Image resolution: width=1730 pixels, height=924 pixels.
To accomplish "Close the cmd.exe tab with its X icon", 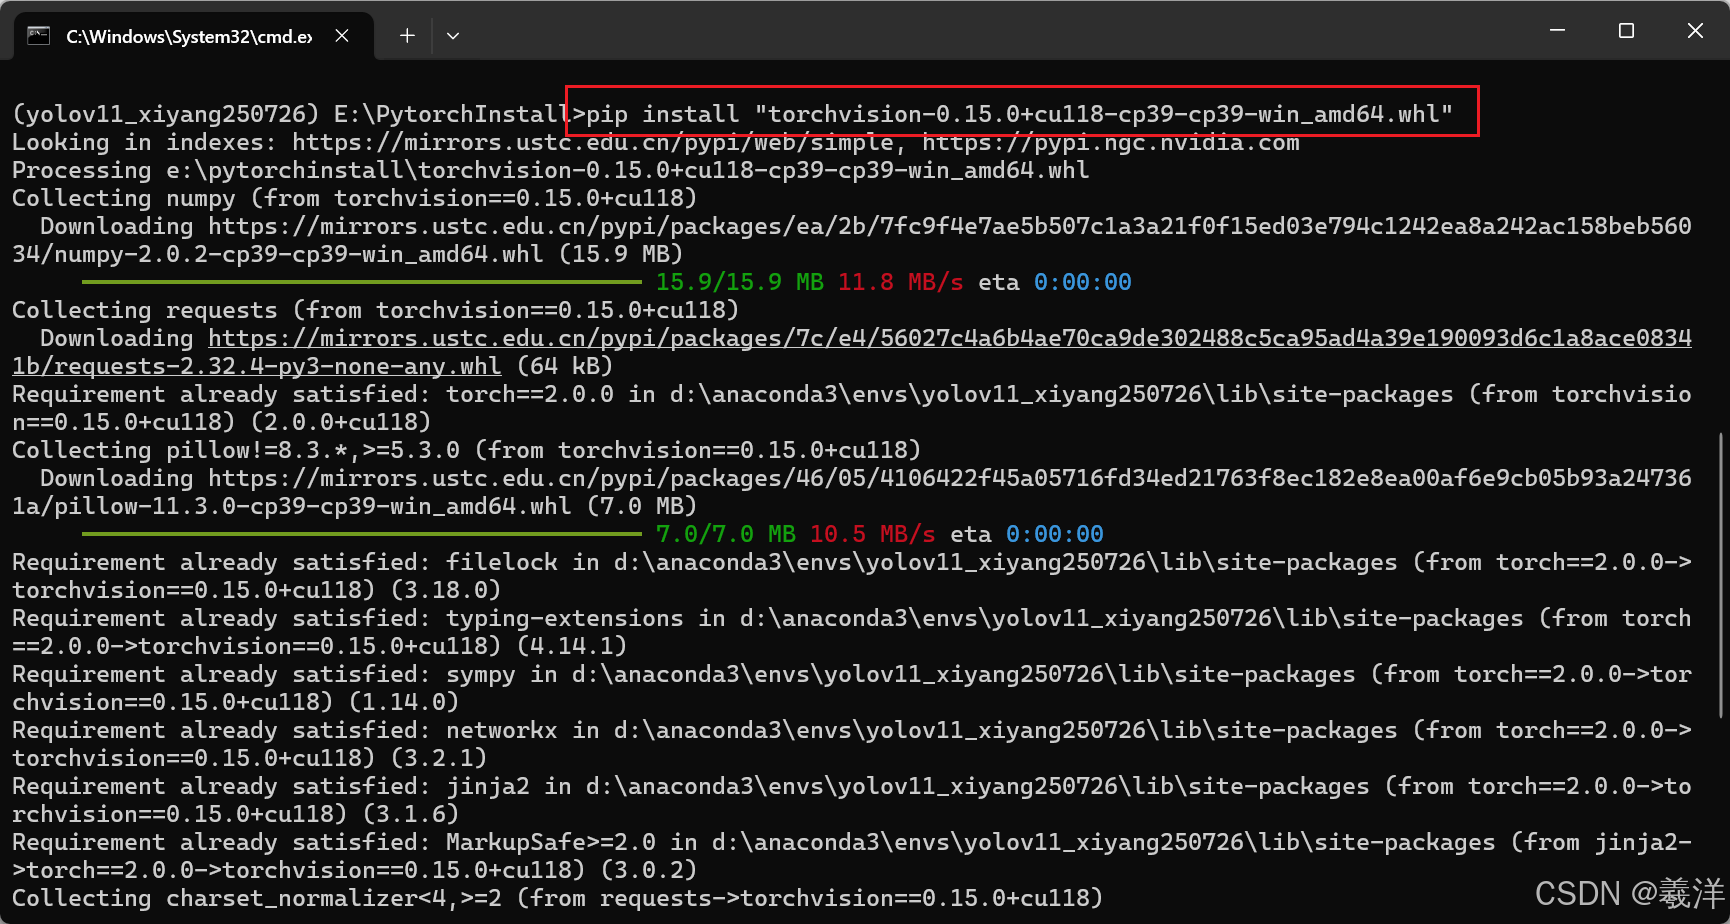I will [x=341, y=35].
